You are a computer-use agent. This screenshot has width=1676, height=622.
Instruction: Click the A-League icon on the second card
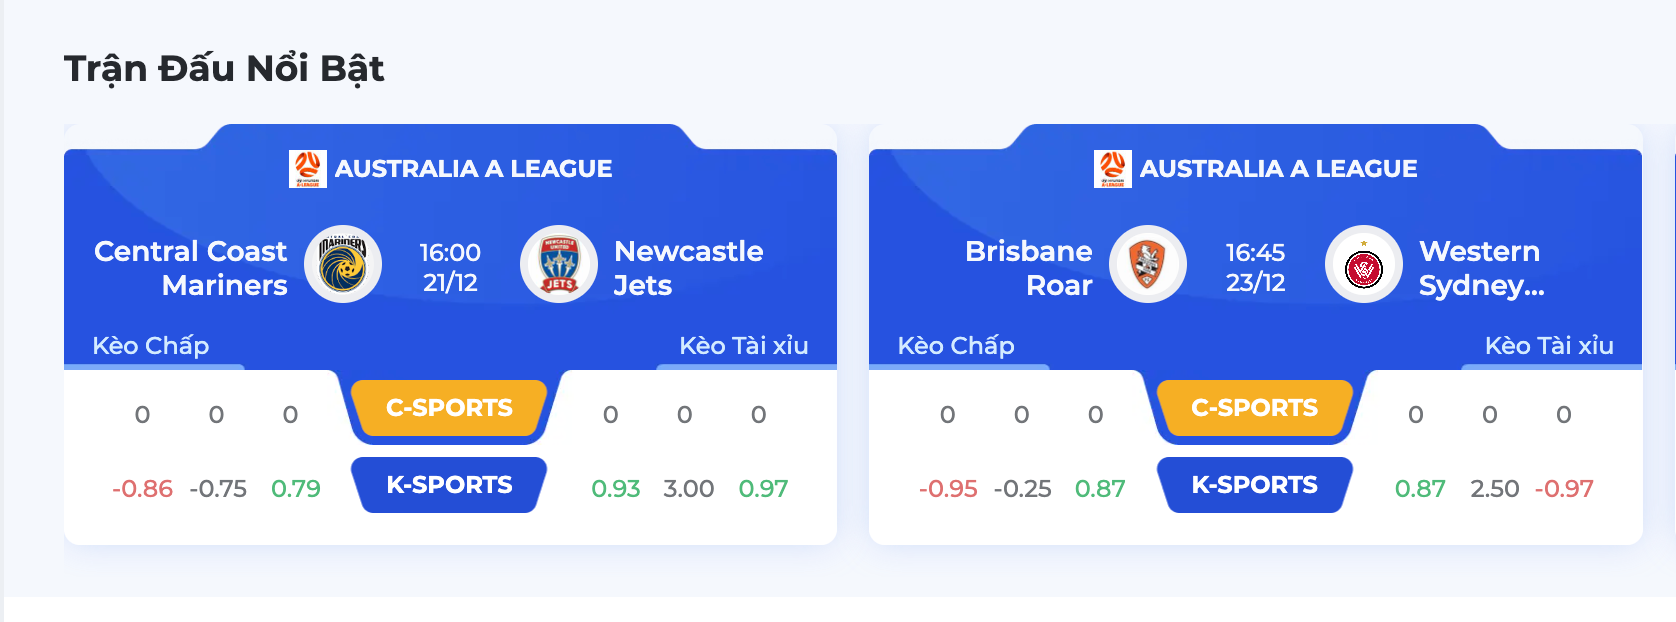(1113, 169)
